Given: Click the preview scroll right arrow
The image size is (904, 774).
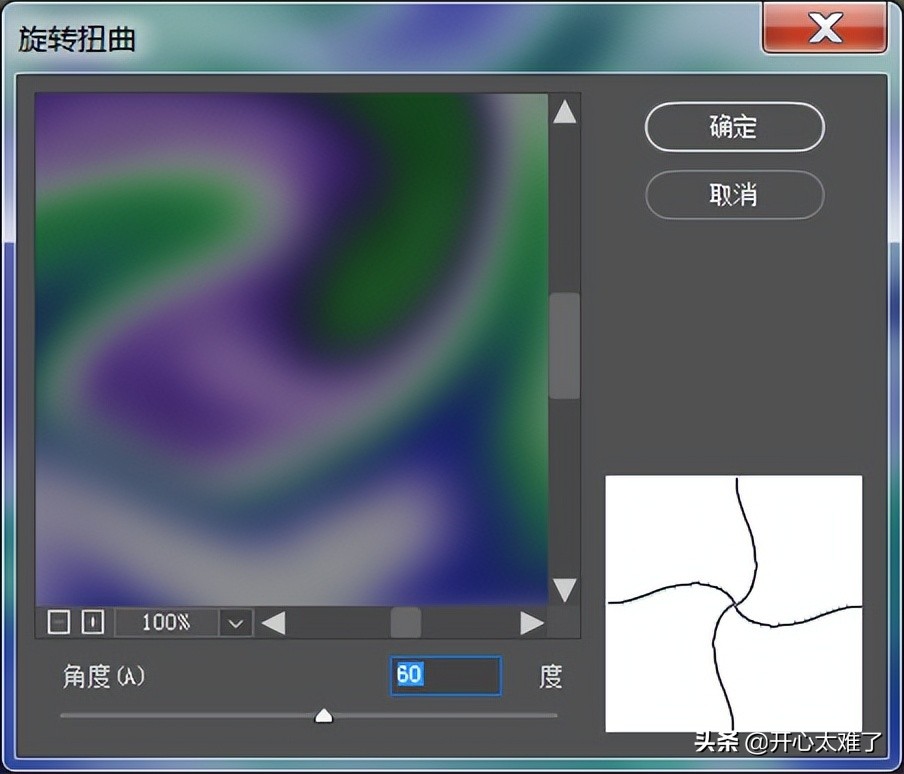Looking at the screenshot, I should click(x=531, y=623).
